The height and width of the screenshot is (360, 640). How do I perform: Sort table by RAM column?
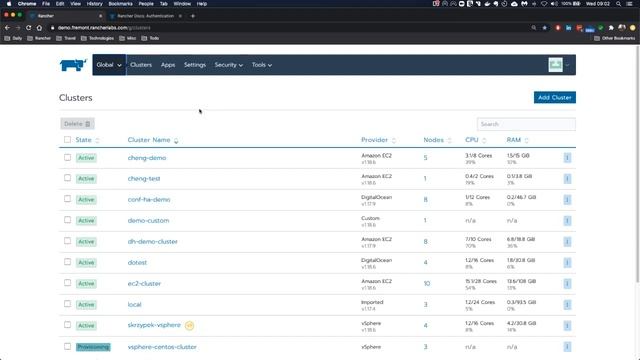pos(518,140)
